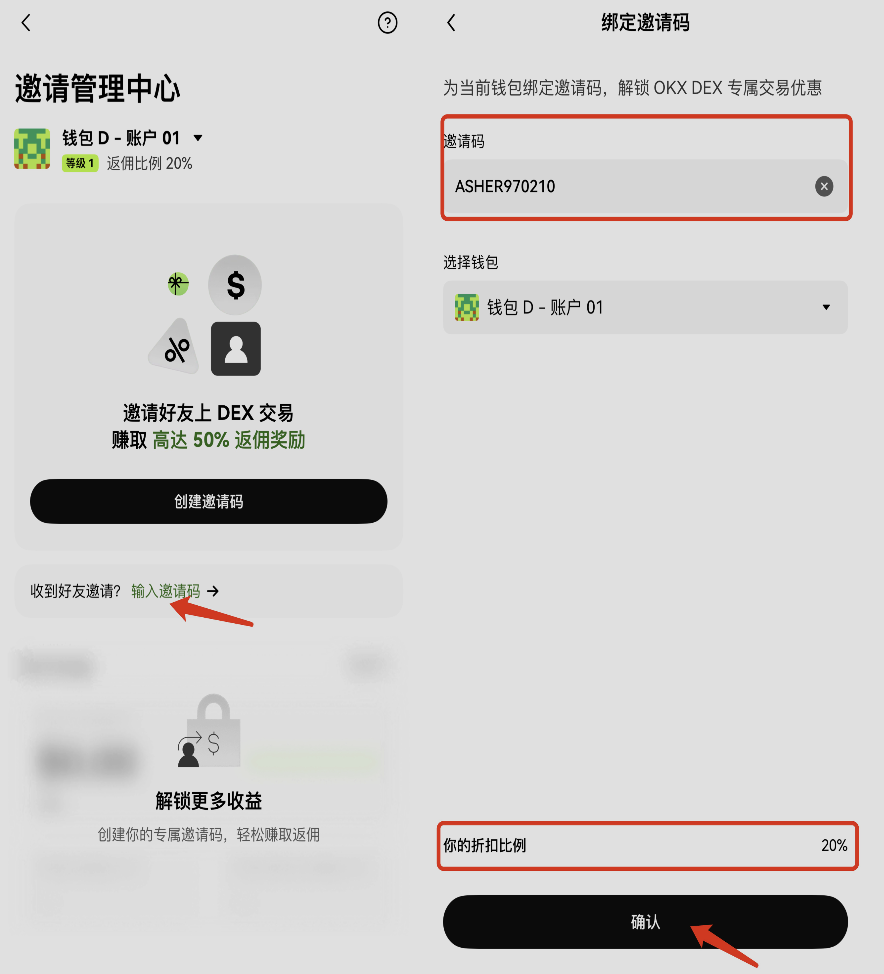
Task: Focus the 邀请码 input field
Action: pyautogui.click(x=645, y=186)
